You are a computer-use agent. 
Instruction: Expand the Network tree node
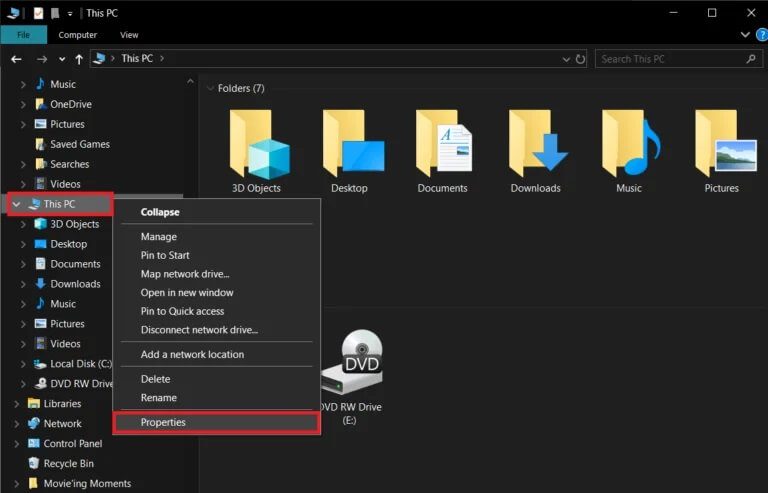pos(15,424)
